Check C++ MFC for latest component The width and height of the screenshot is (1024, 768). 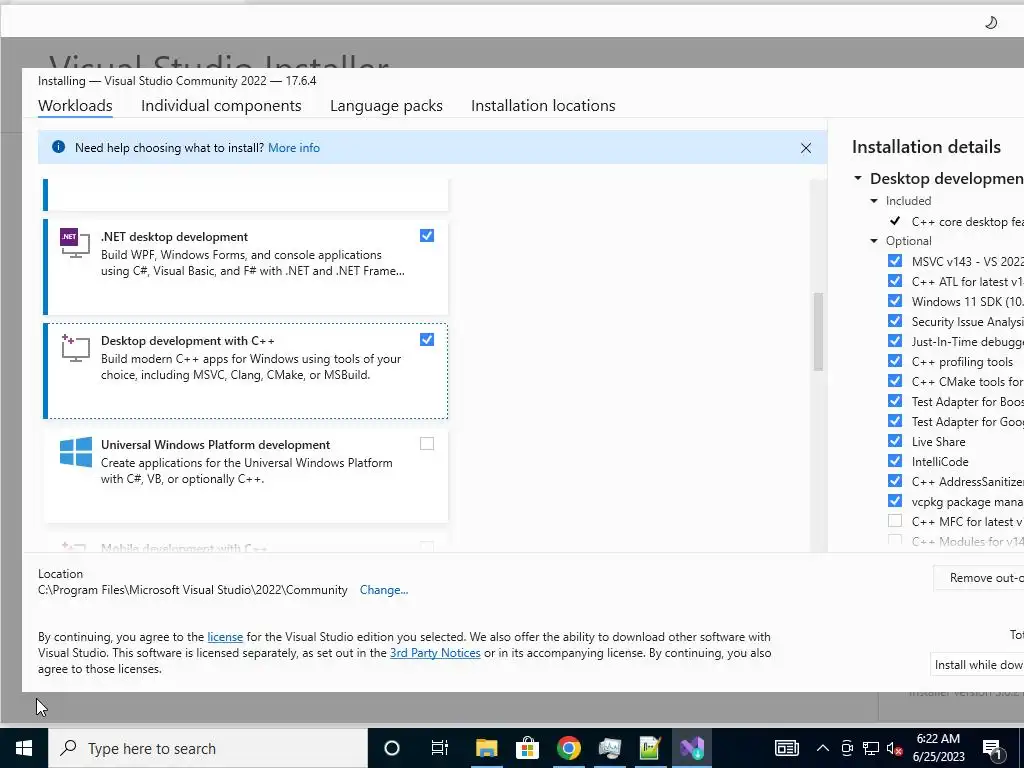[x=895, y=521]
